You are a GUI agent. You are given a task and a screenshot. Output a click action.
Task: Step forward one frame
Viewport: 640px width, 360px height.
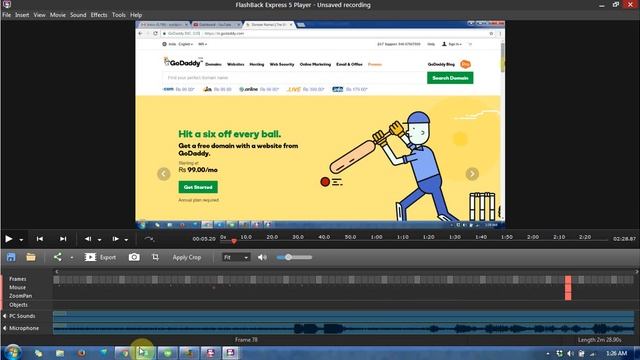[x=116, y=239]
